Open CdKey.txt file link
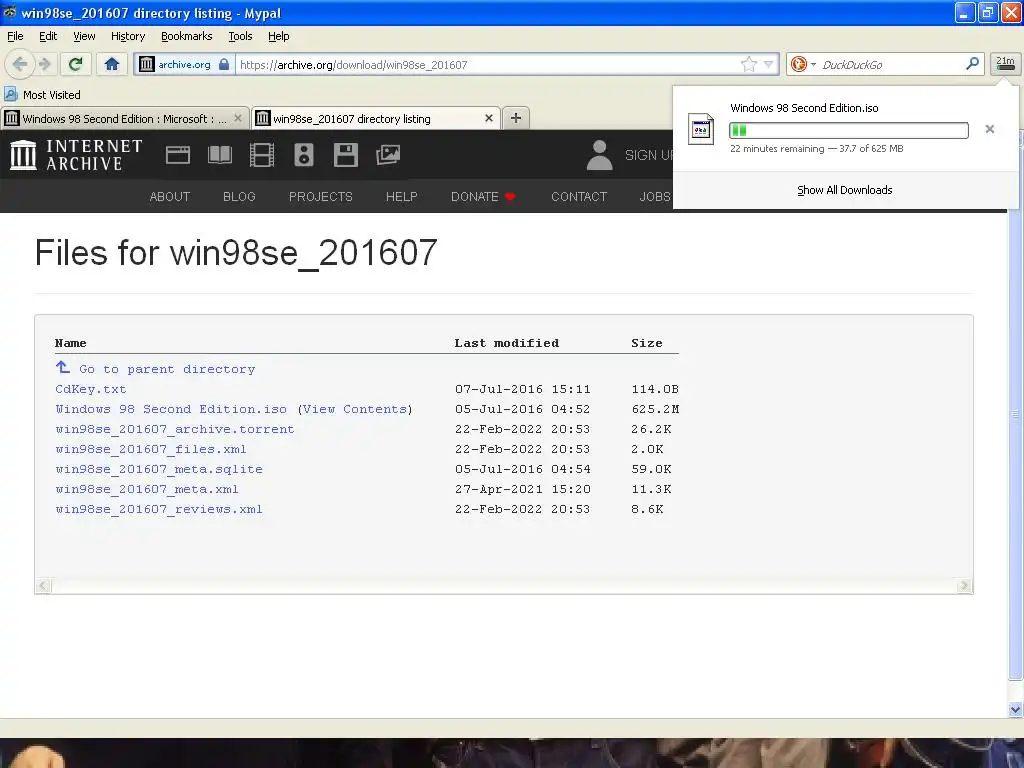The height and width of the screenshot is (768, 1024). coord(91,389)
